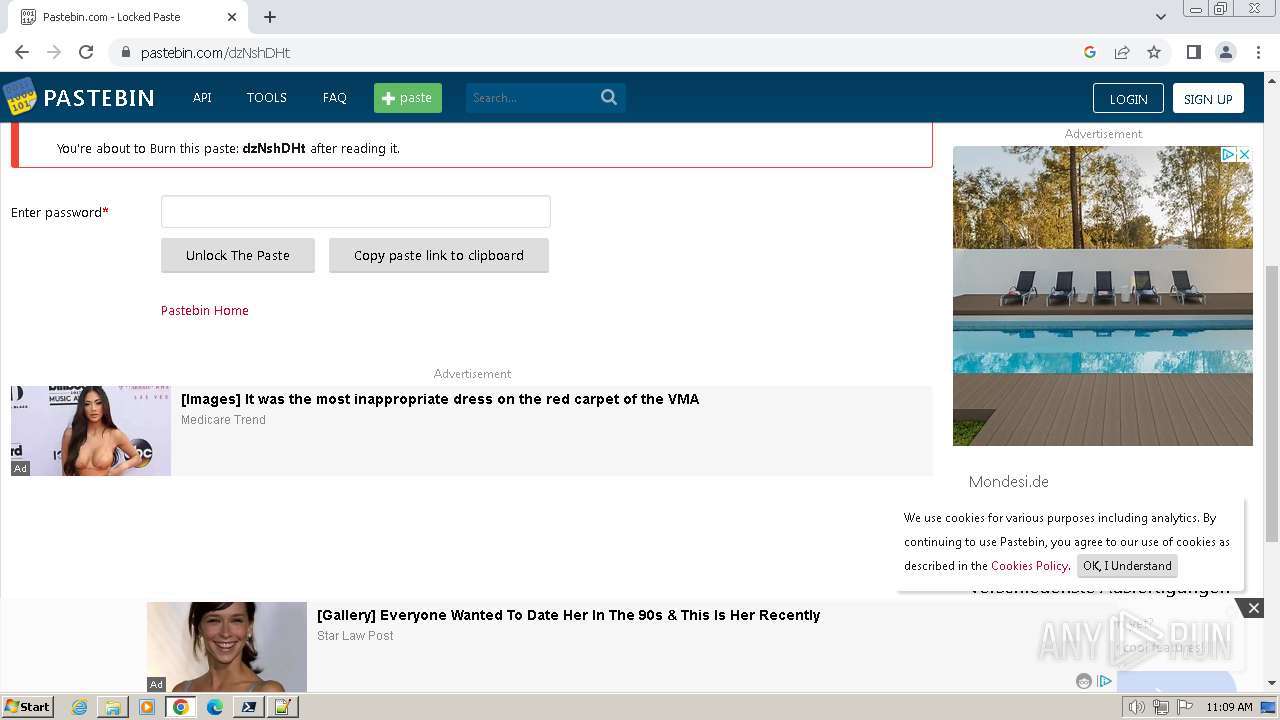This screenshot has width=1280, height=720.
Task: Open the 90s gallery ad headline
Action: (568, 615)
